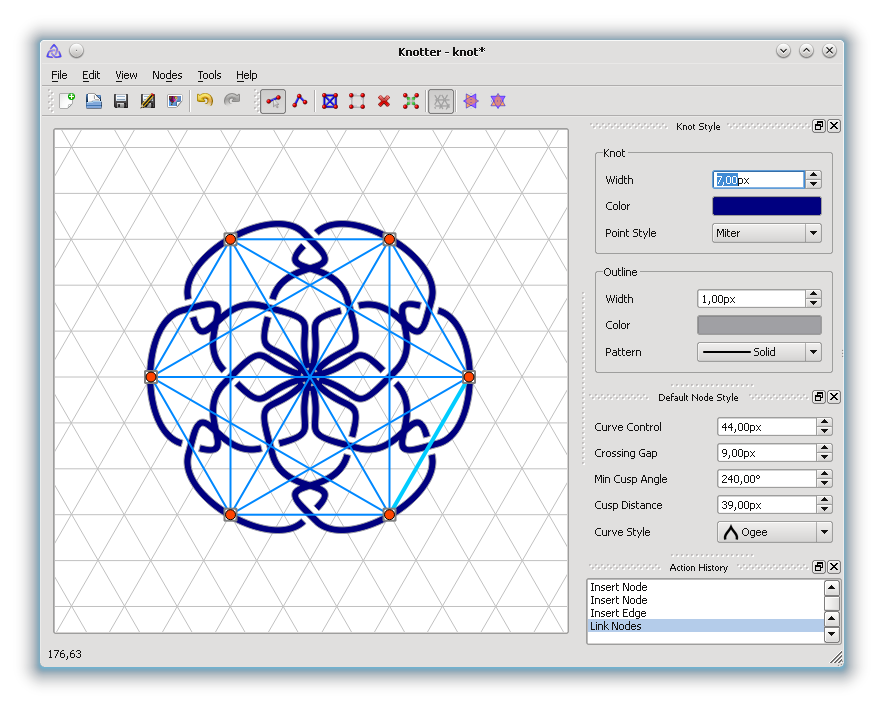Toggle the grid enable button
The width and height of the screenshot is (884, 707).
pos(441,101)
